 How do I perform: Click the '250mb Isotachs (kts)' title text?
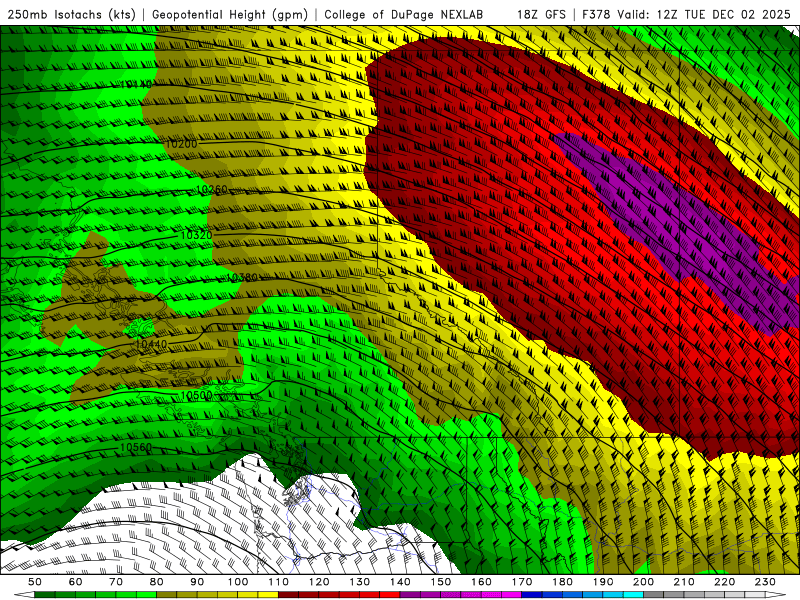pos(71,14)
